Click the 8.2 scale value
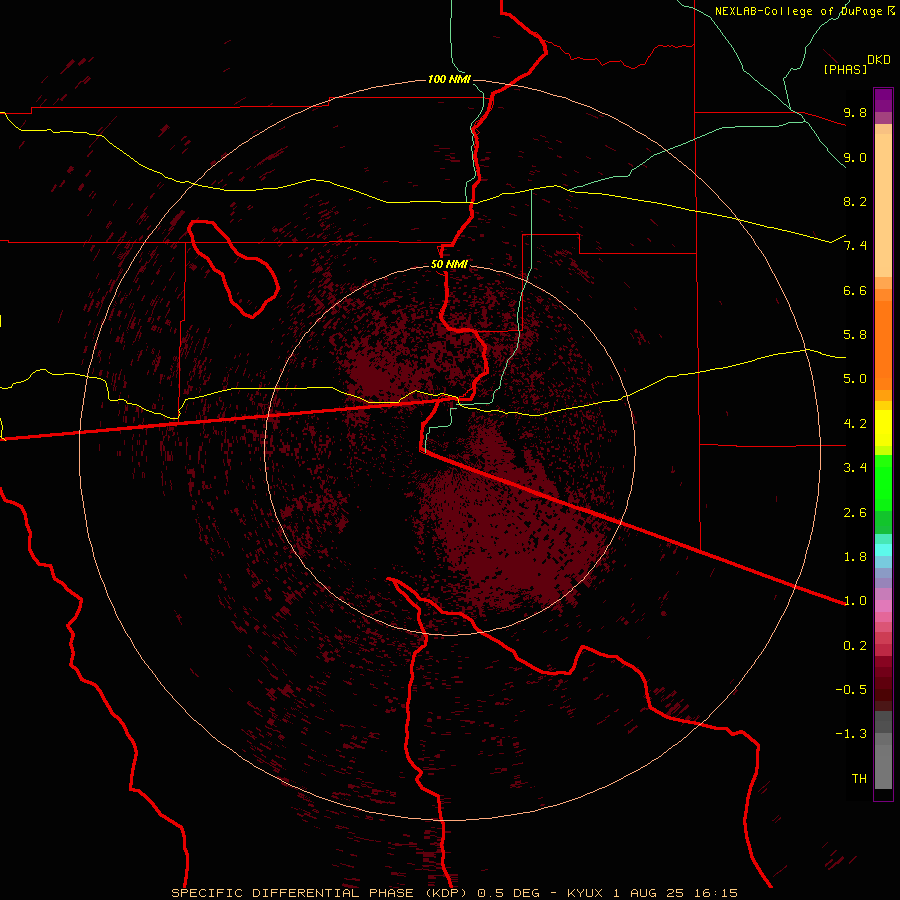900x900 pixels. click(855, 201)
